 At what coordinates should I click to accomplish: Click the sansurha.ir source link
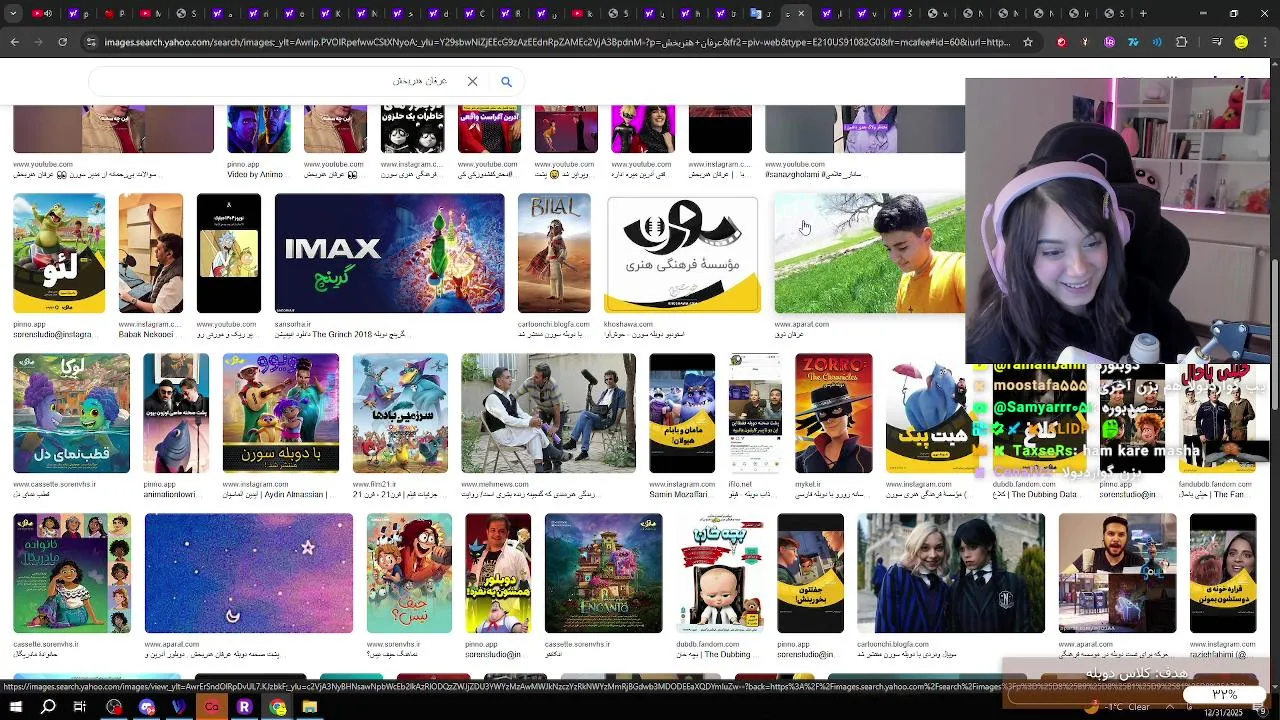click(x=293, y=324)
